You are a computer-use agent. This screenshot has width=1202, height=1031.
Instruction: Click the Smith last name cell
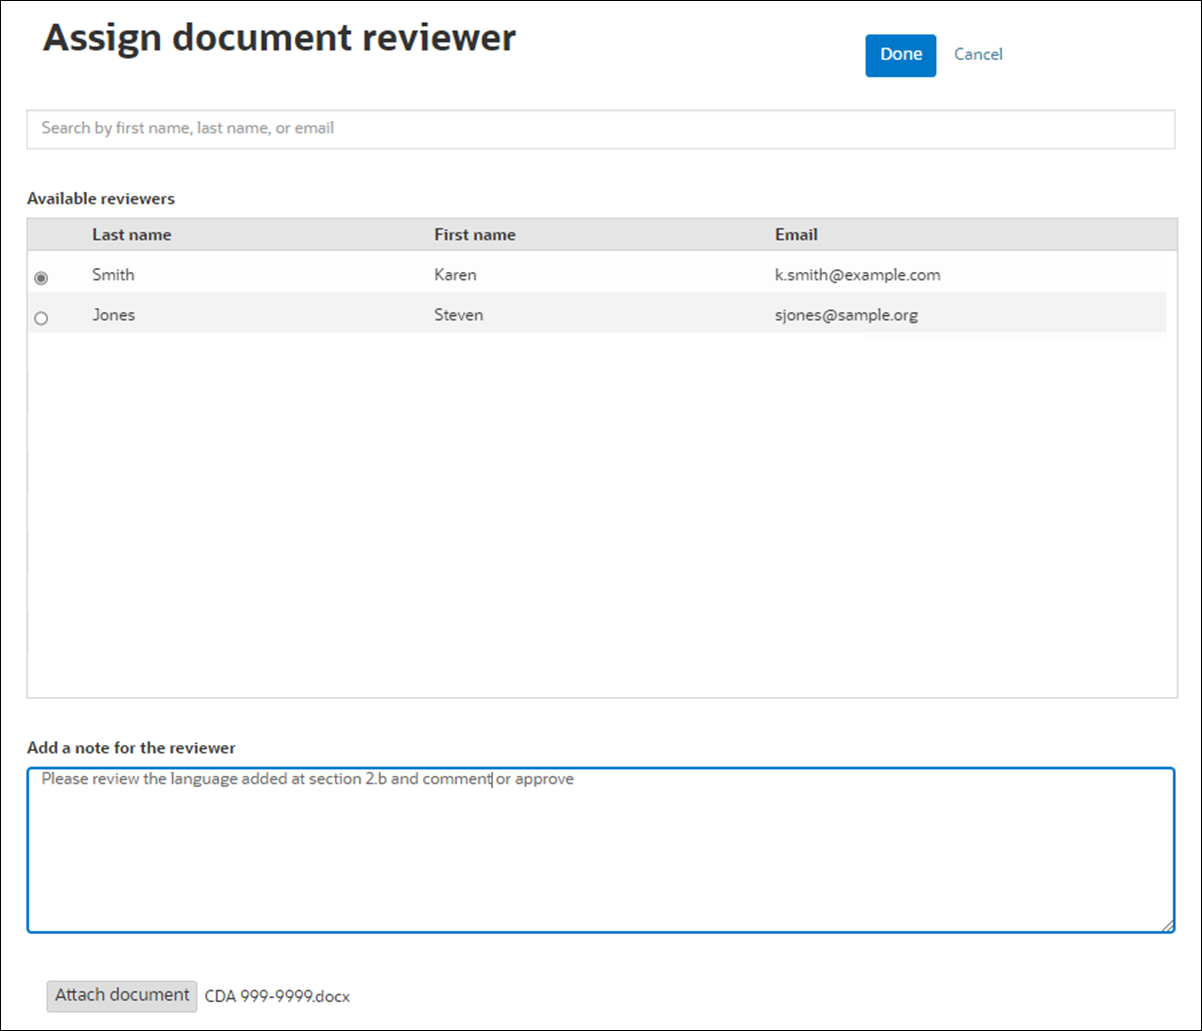(x=113, y=274)
